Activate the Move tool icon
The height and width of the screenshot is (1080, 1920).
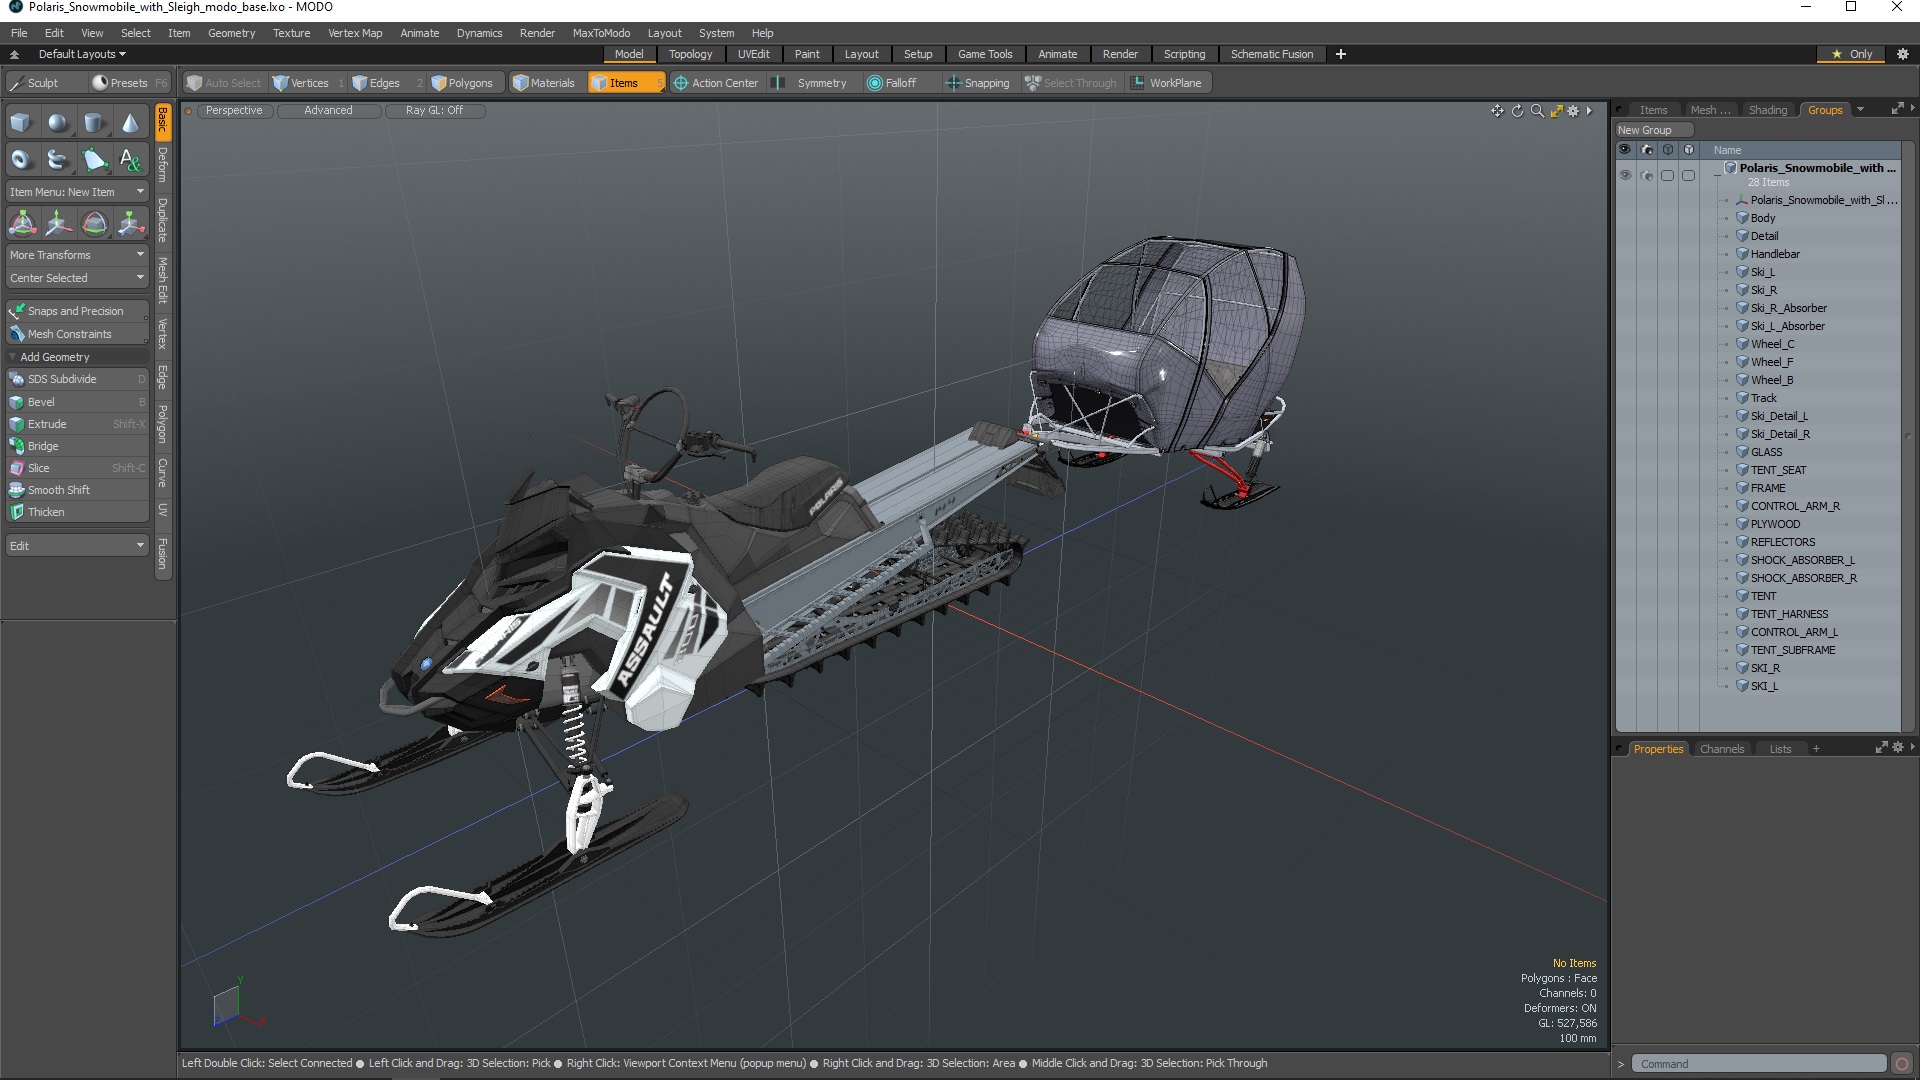58,223
